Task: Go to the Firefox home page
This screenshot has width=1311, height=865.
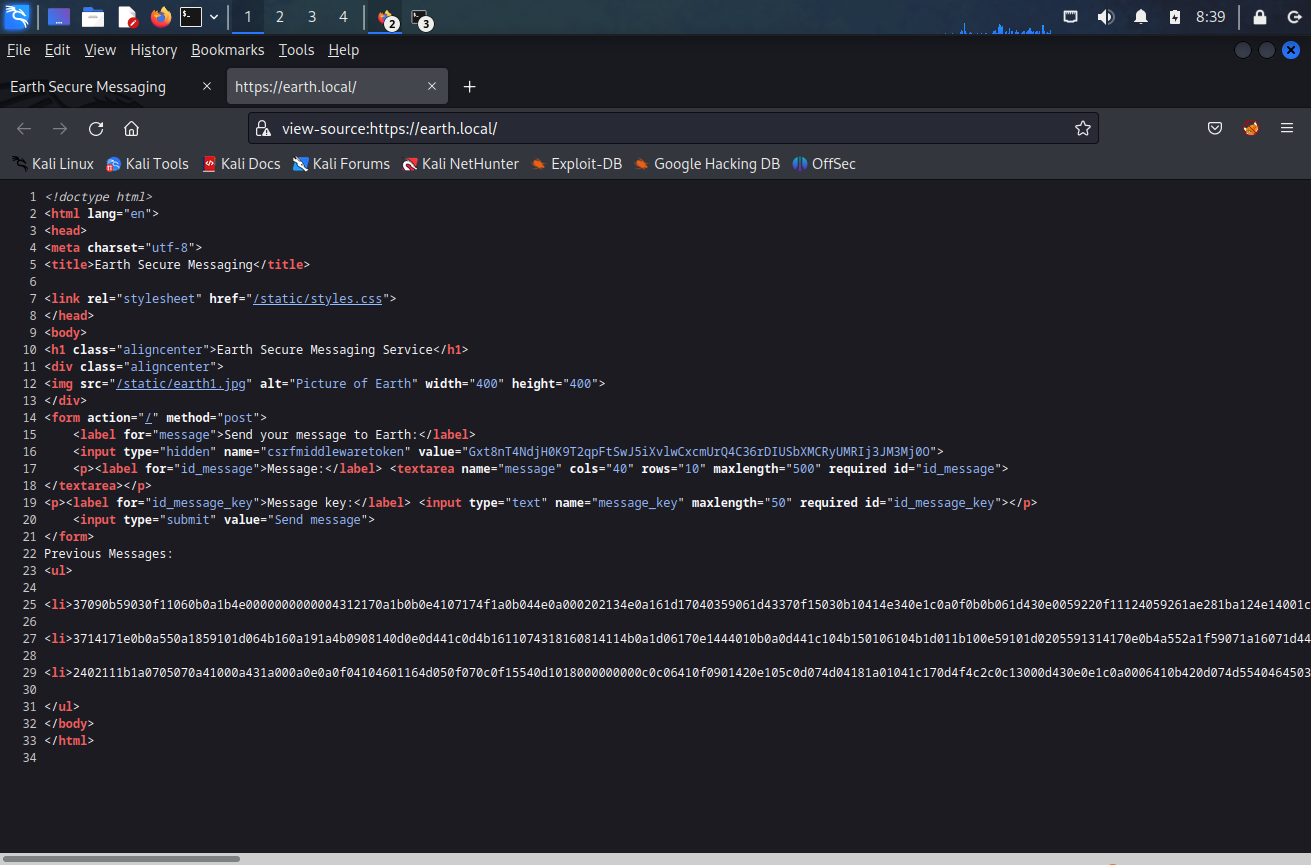Action: click(x=131, y=128)
